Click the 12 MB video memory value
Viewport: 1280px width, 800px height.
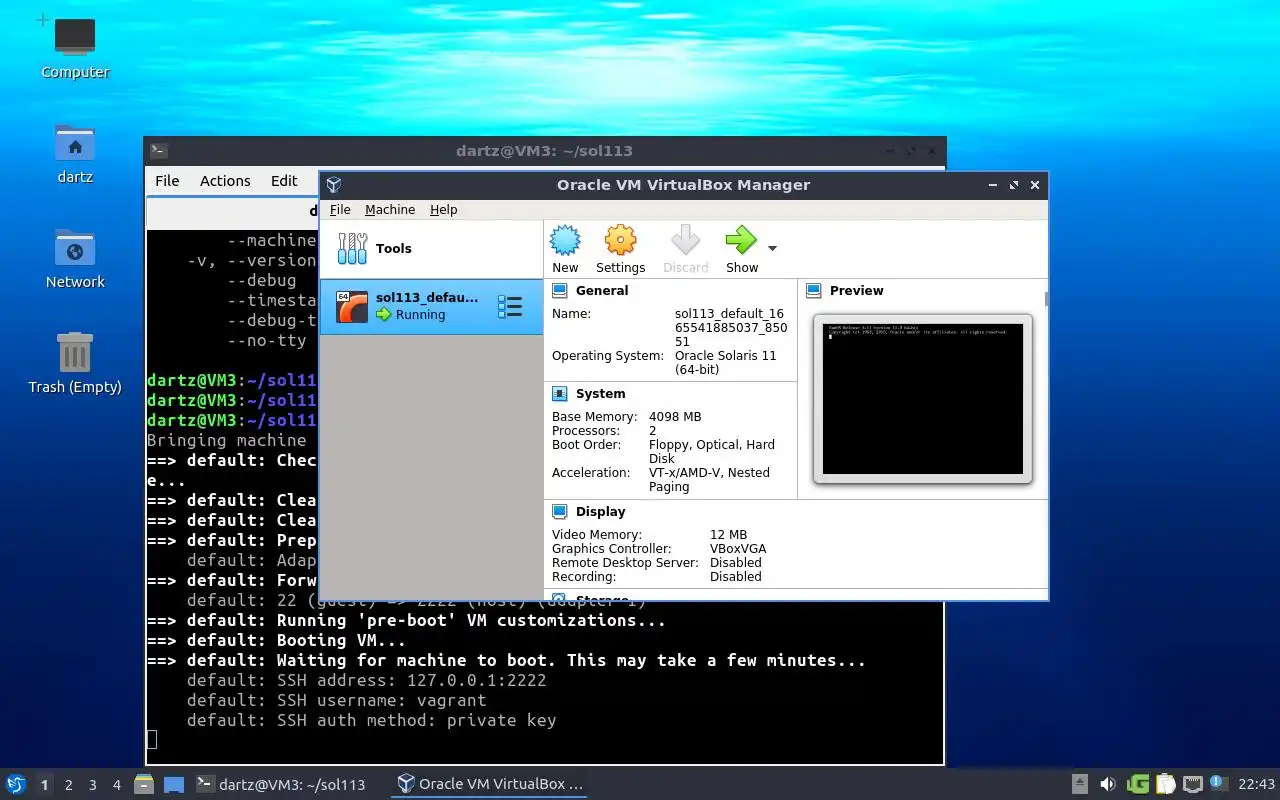728,535
